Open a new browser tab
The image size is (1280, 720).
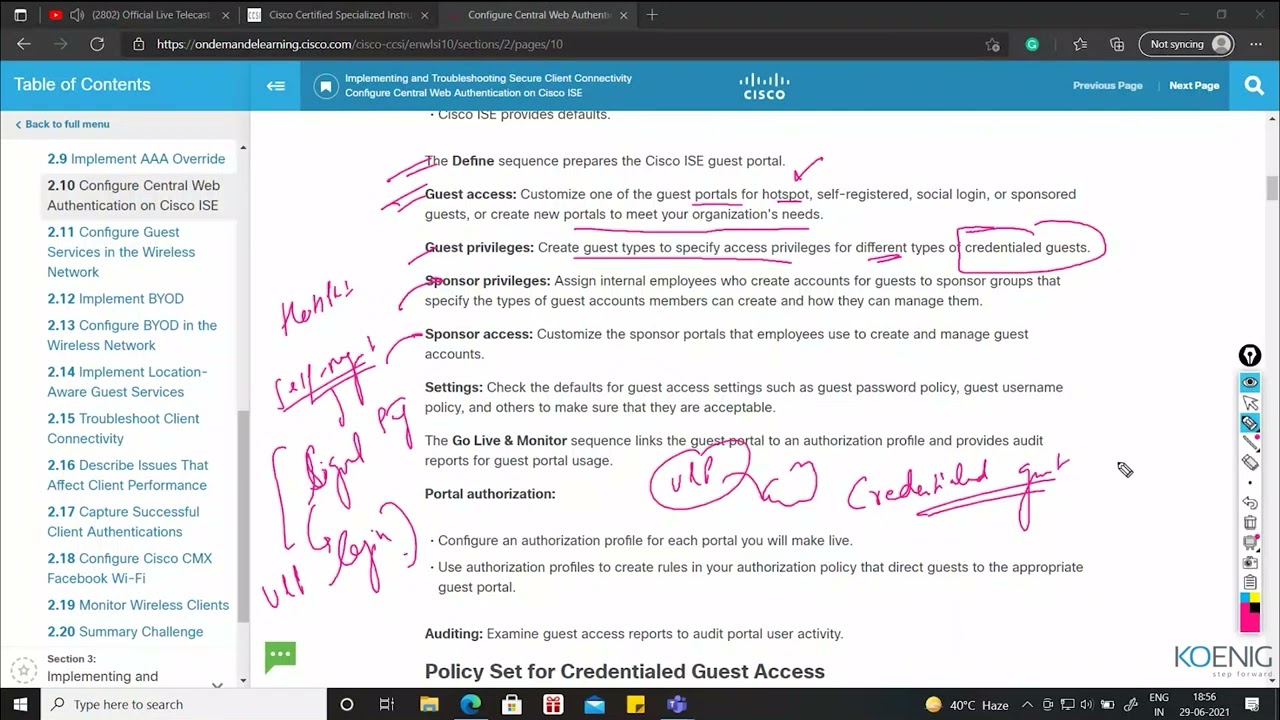click(652, 15)
